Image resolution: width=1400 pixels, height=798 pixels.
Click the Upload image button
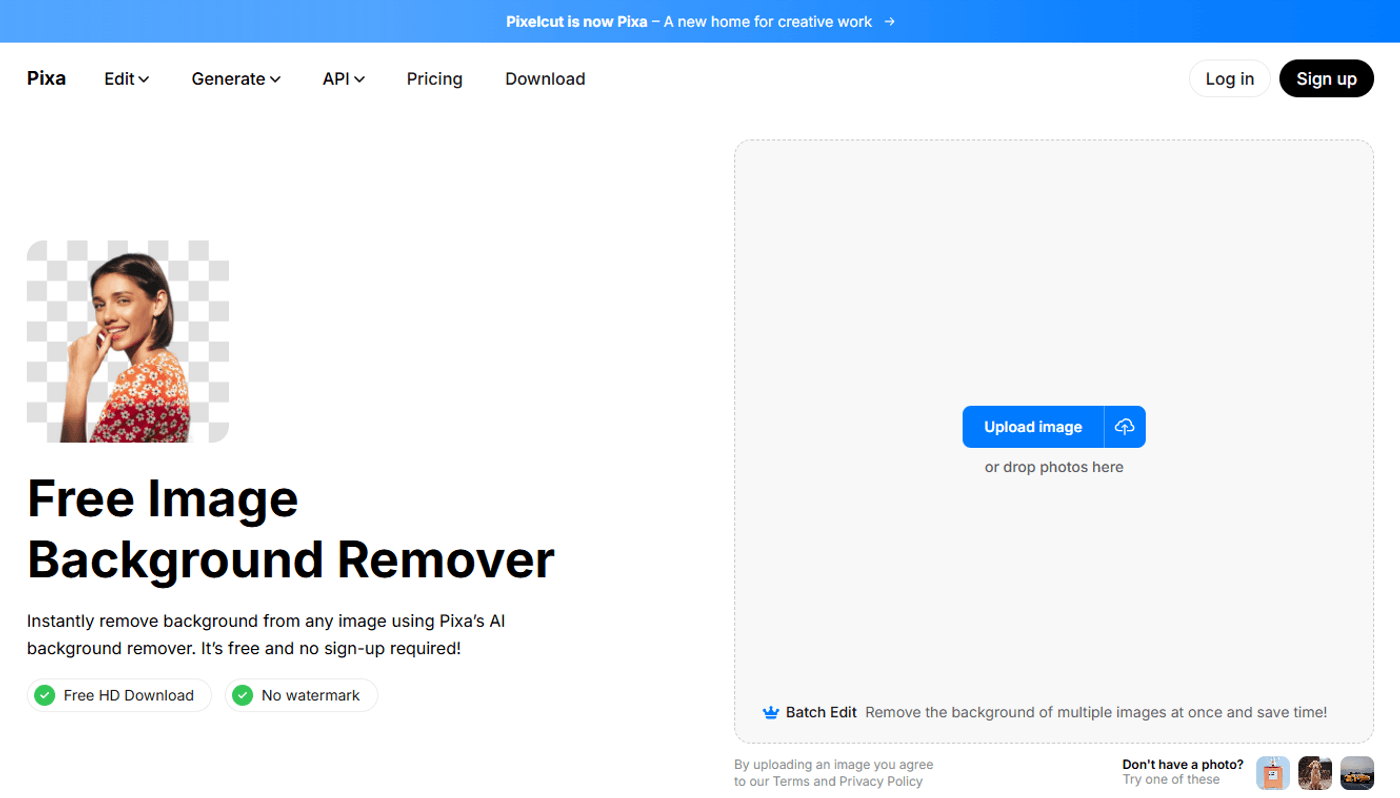[x=1033, y=427]
